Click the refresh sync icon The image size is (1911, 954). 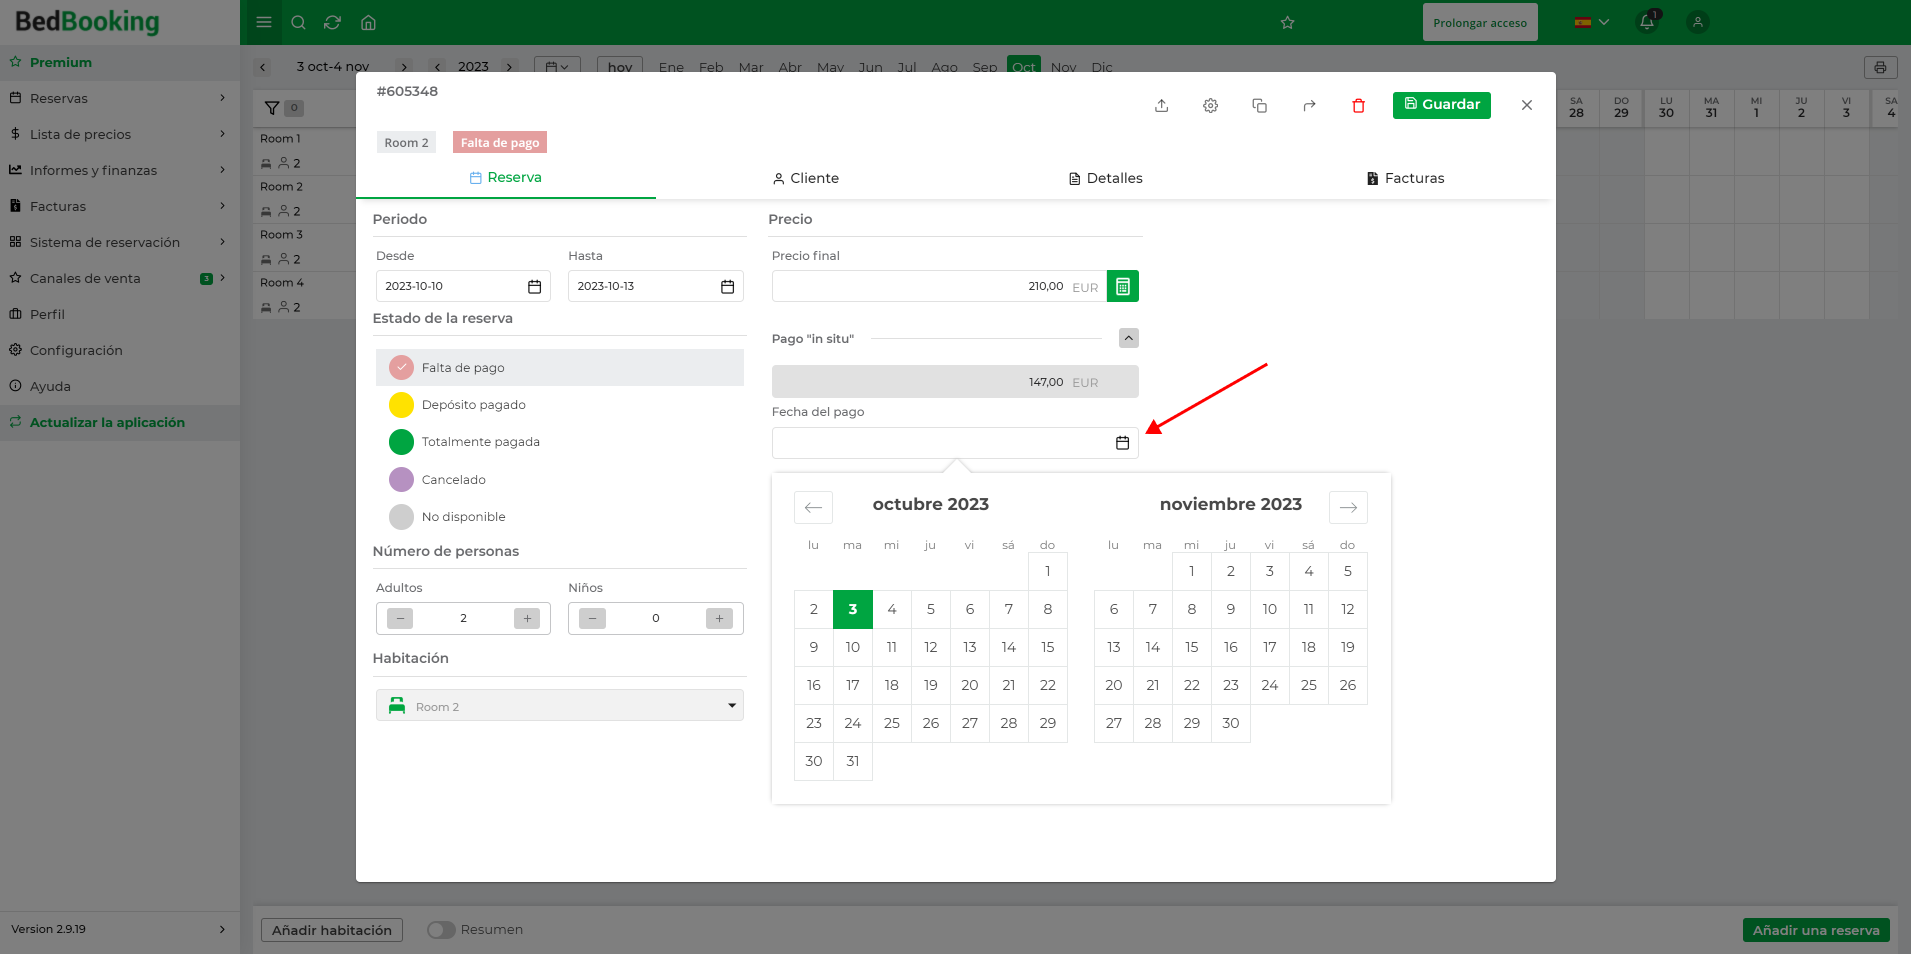(x=333, y=22)
